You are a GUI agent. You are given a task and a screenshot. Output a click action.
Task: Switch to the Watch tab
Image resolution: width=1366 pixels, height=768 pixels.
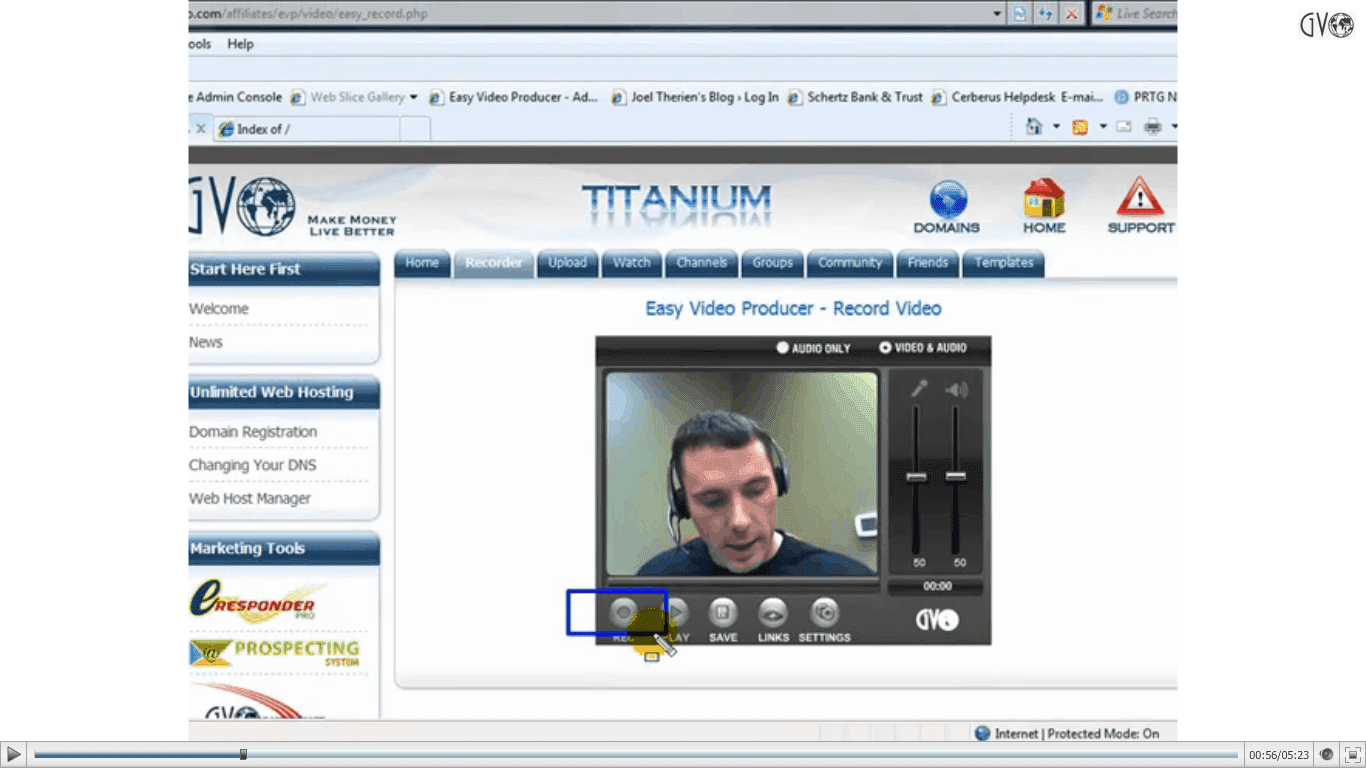pos(632,263)
